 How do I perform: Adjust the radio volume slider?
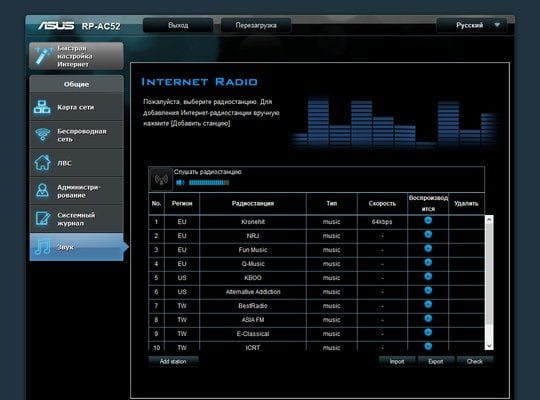[209, 183]
